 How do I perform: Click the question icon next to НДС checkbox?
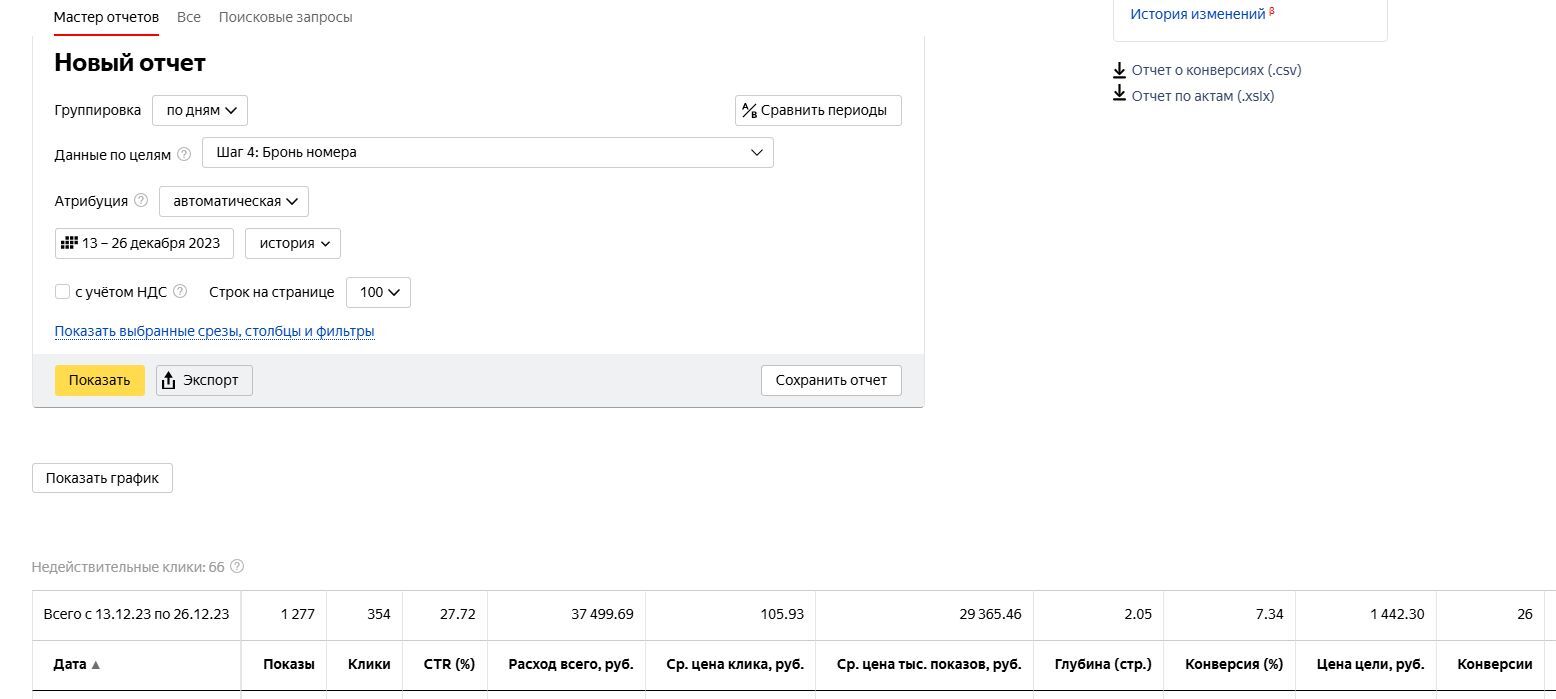coord(180,292)
